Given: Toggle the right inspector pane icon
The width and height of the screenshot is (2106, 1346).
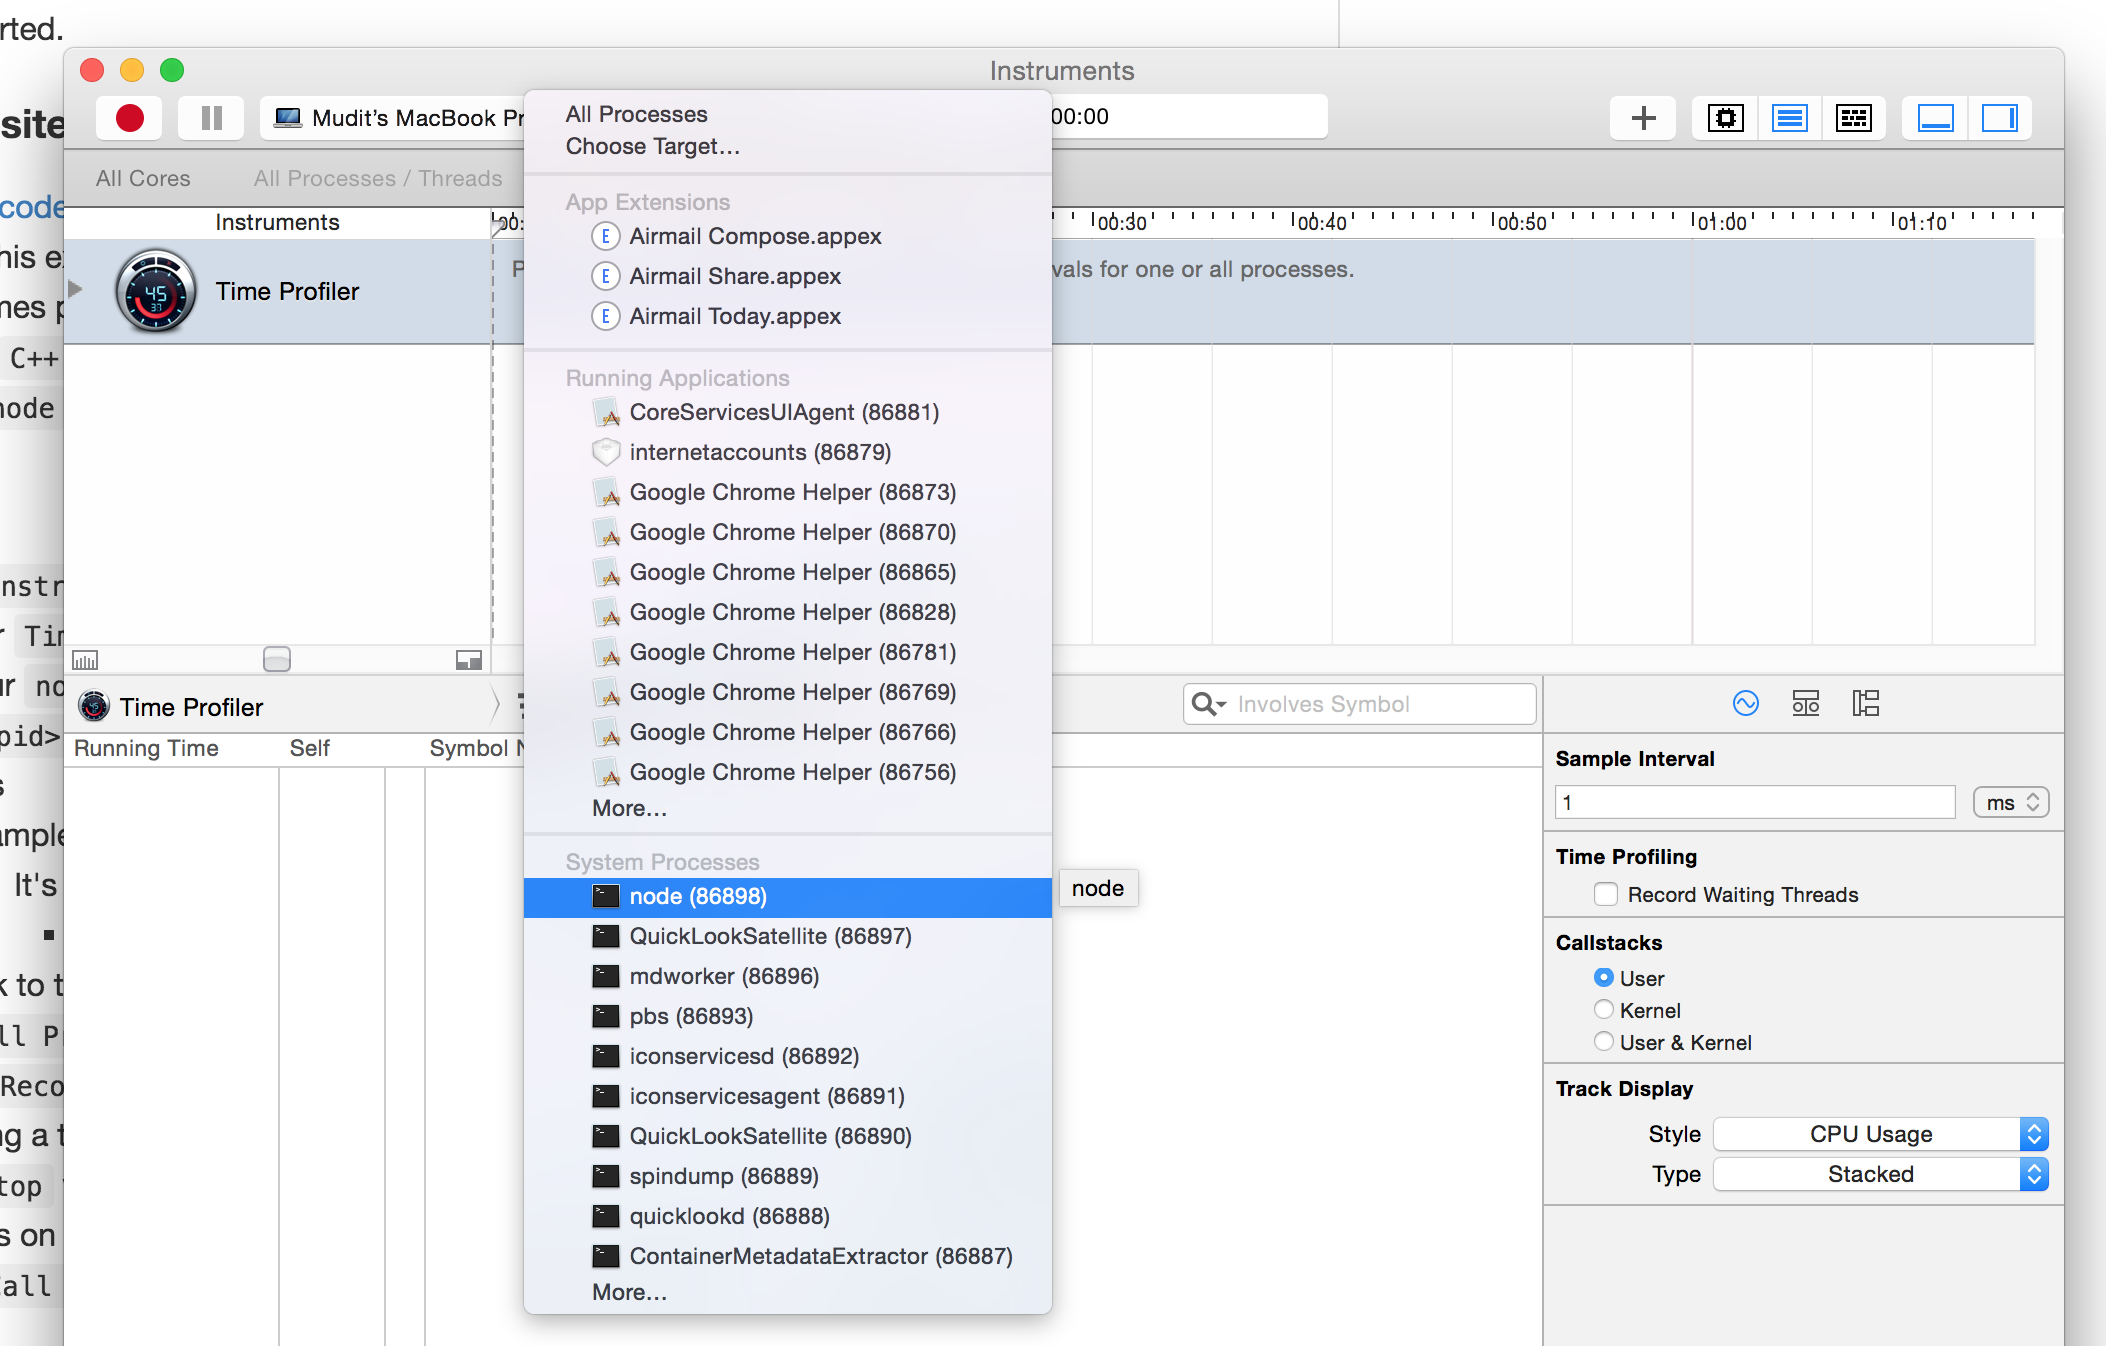Looking at the screenshot, I should point(1999,118).
